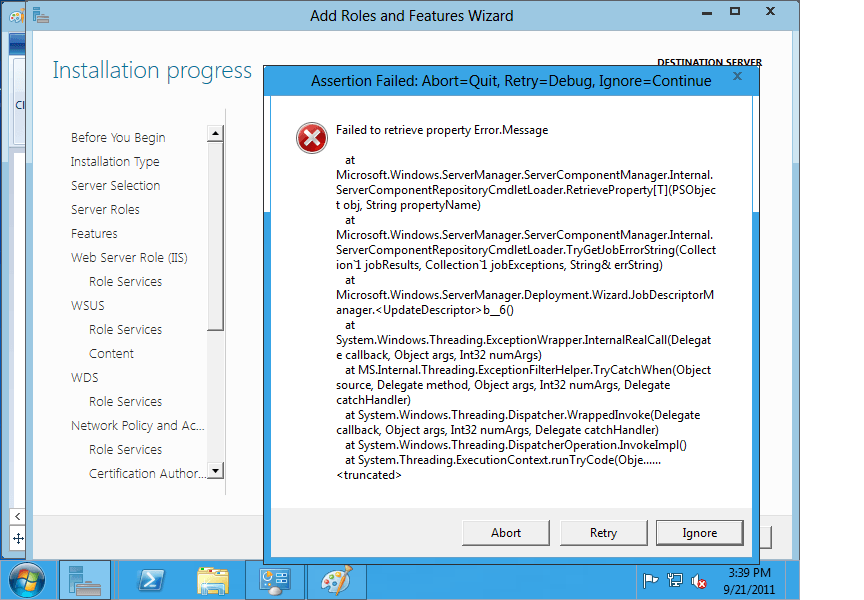864x600 pixels.
Task: Click the '<truncated>' text in dialog
Action: point(369,475)
